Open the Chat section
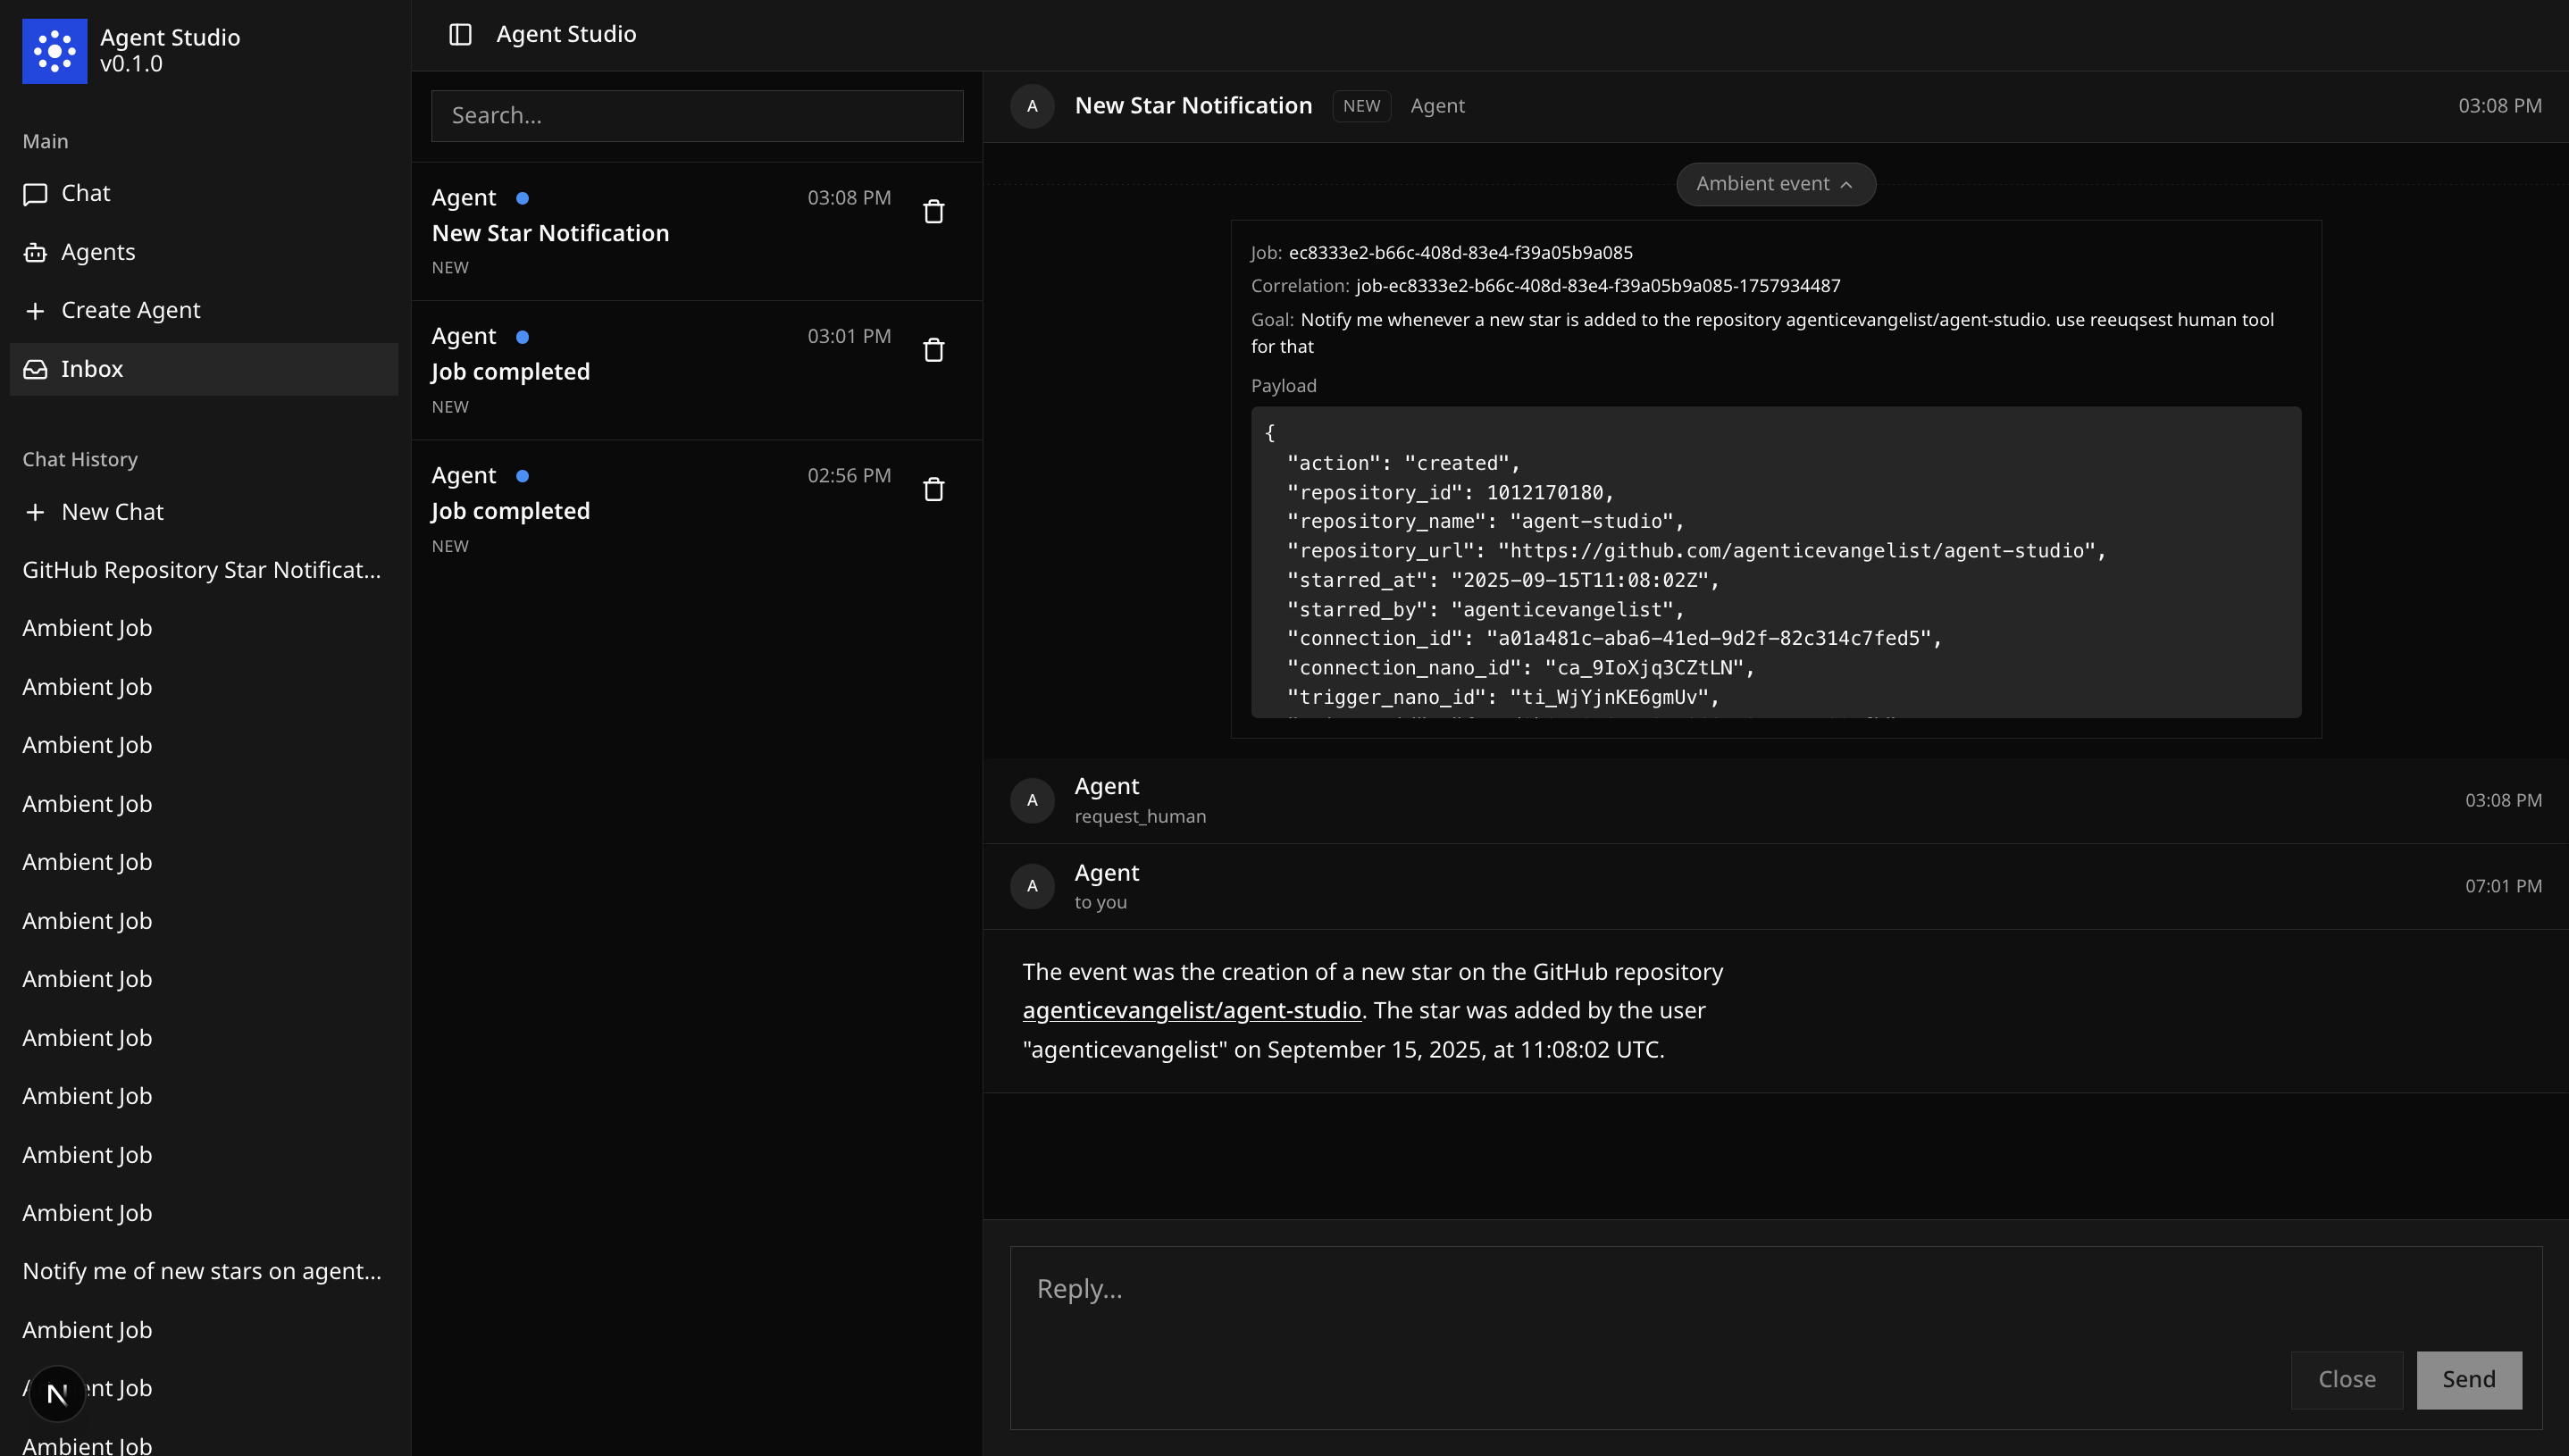Viewport: 2569px width, 1456px height. pyautogui.click(x=85, y=193)
